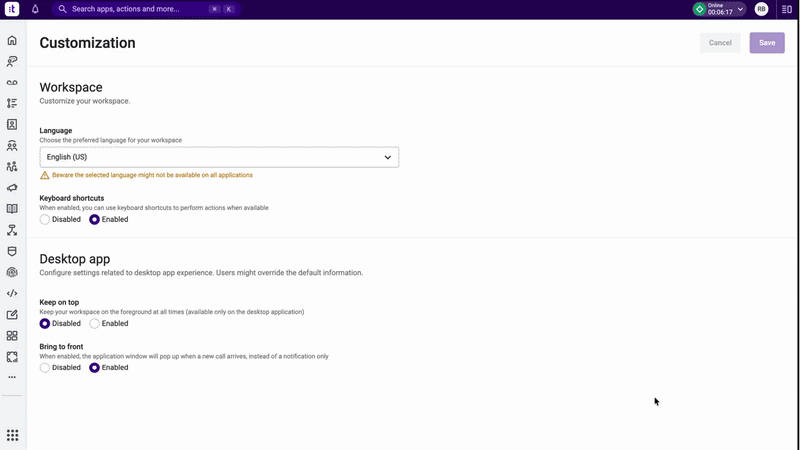Click the Save button
The height and width of the screenshot is (450, 800).
point(767,43)
